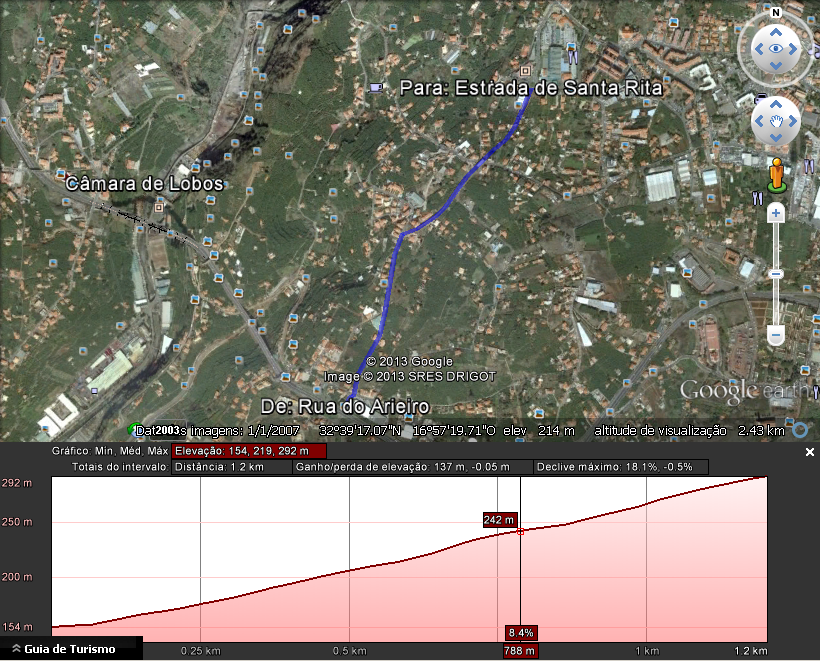820x662 pixels.
Task: Click the Para: Estrada de Santa Rita label
Action: click(x=531, y=88)
